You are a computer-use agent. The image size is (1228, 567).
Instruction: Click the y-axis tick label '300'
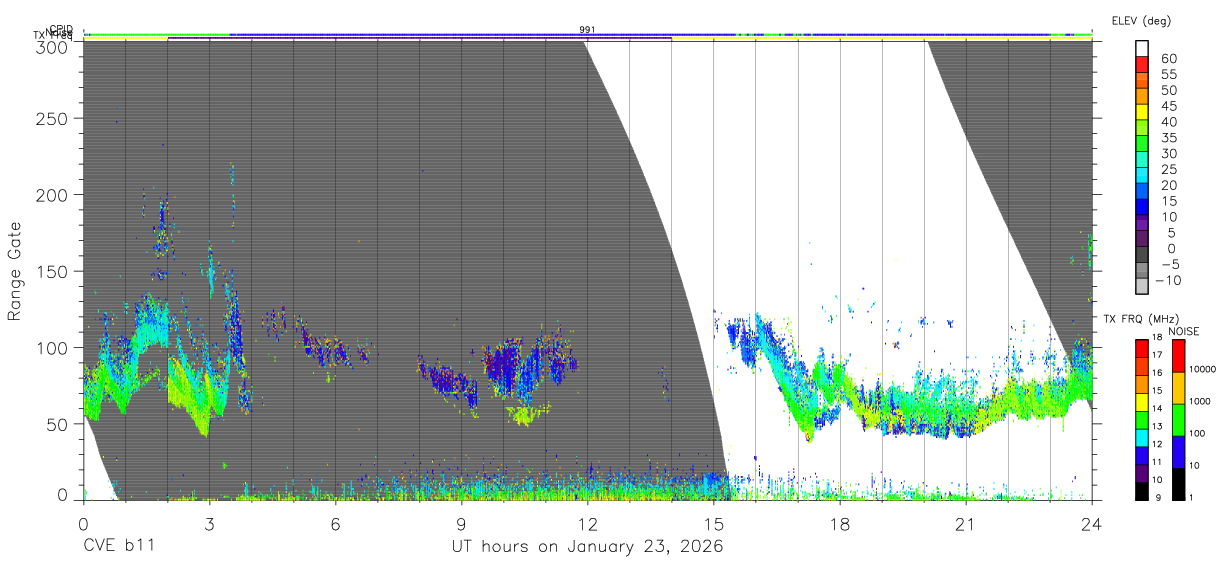[x=53, y=46]
